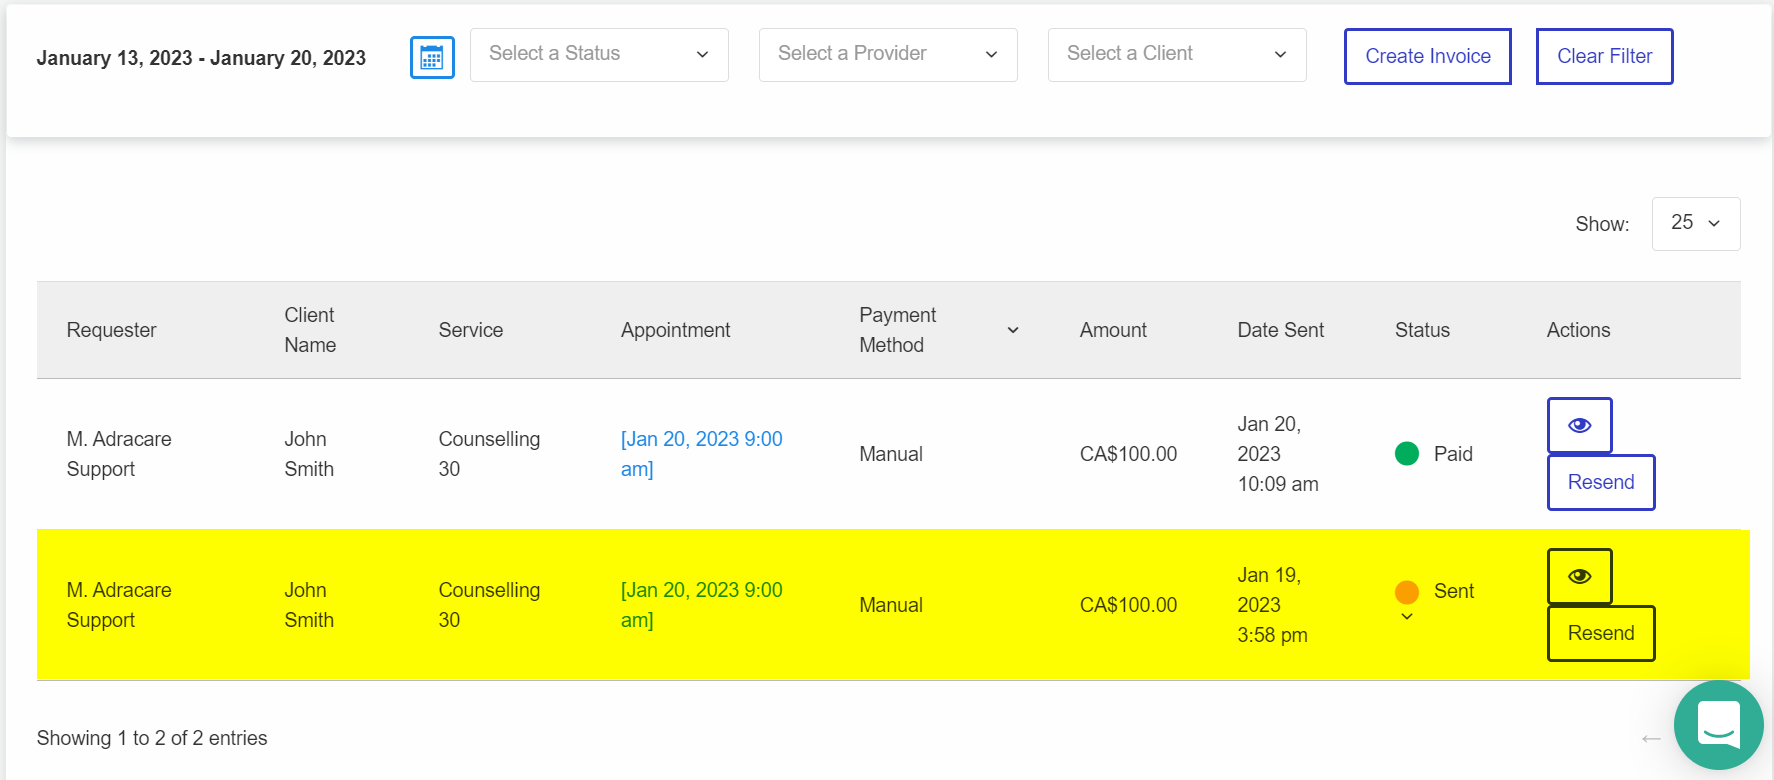Image resolution: width=1774 pixels, height=780 pixels.
Task: Open the calendar date range picker
Action: [432, 57]
